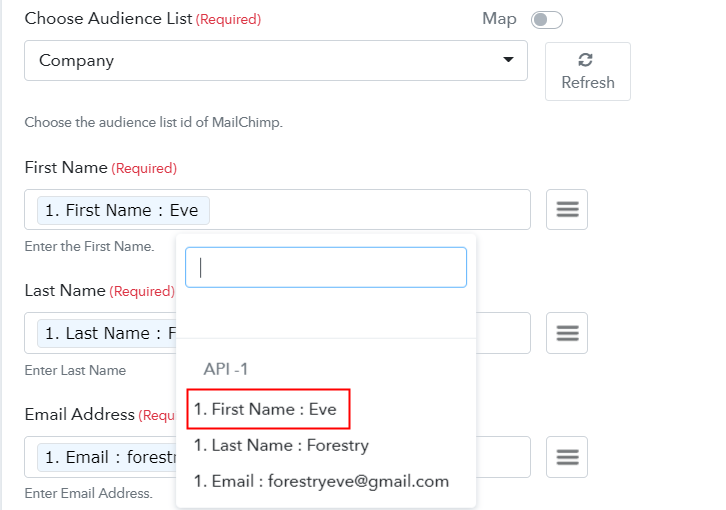Click the caret arrow in Company dropdown
Screen dimensions: 726x510
tap(509, 61)
